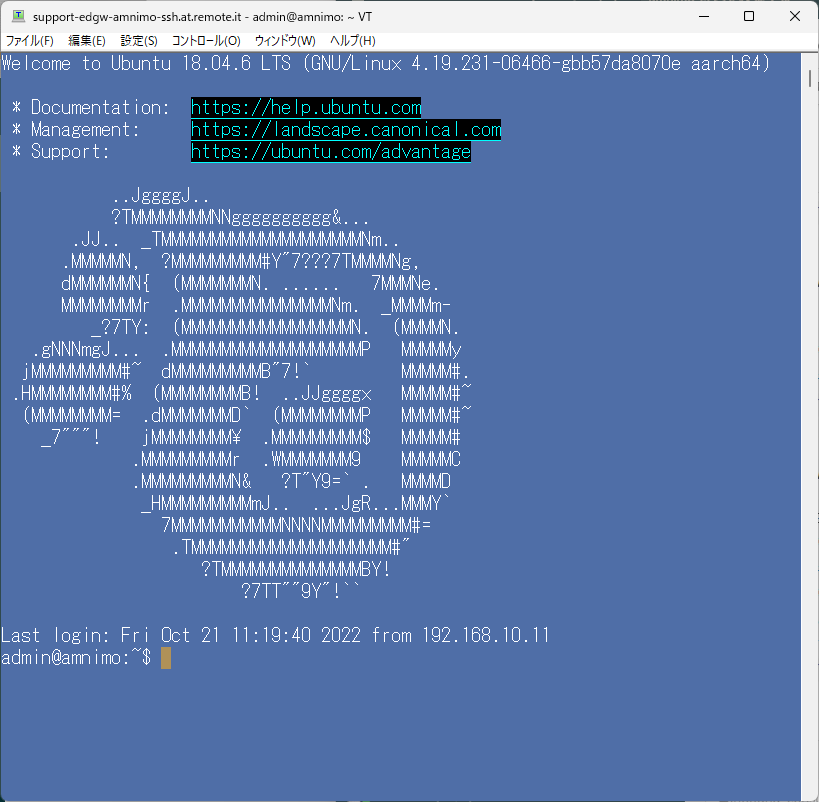Close the terminal window
This screenshot has width=819, height=802.
pos(794,16)
